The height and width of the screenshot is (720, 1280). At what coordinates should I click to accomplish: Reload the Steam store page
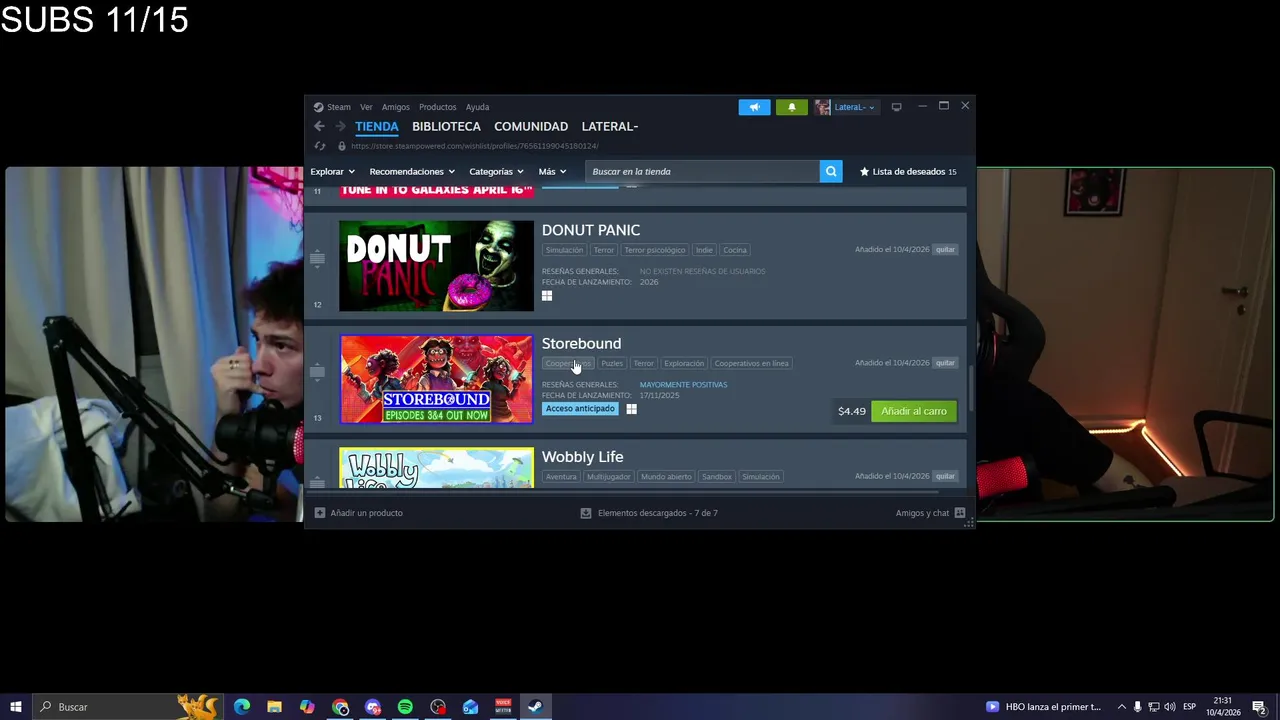click(319, 146)
